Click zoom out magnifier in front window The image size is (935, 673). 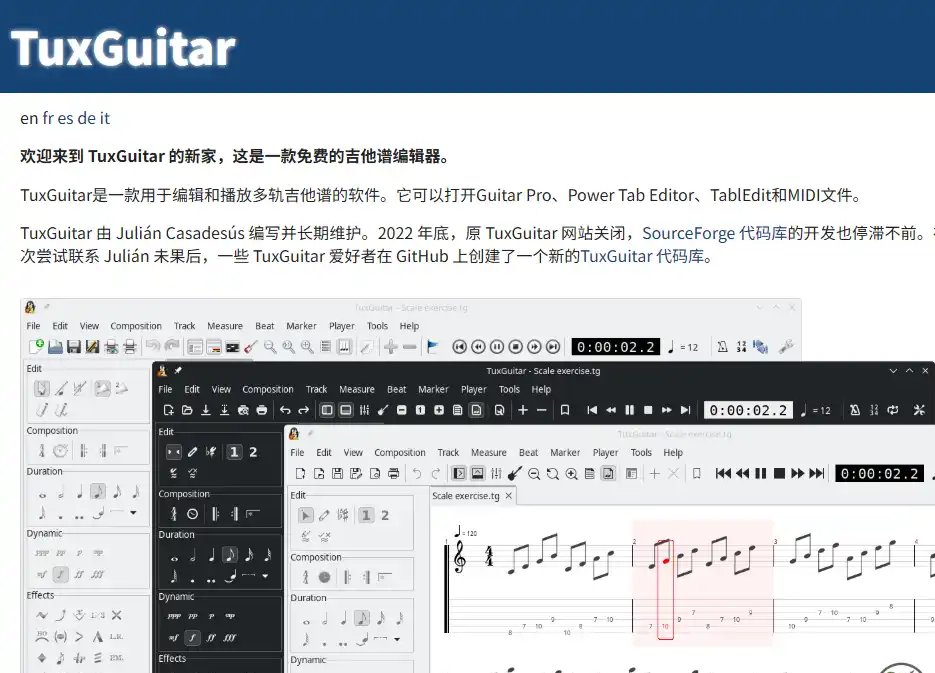[534, 474]
